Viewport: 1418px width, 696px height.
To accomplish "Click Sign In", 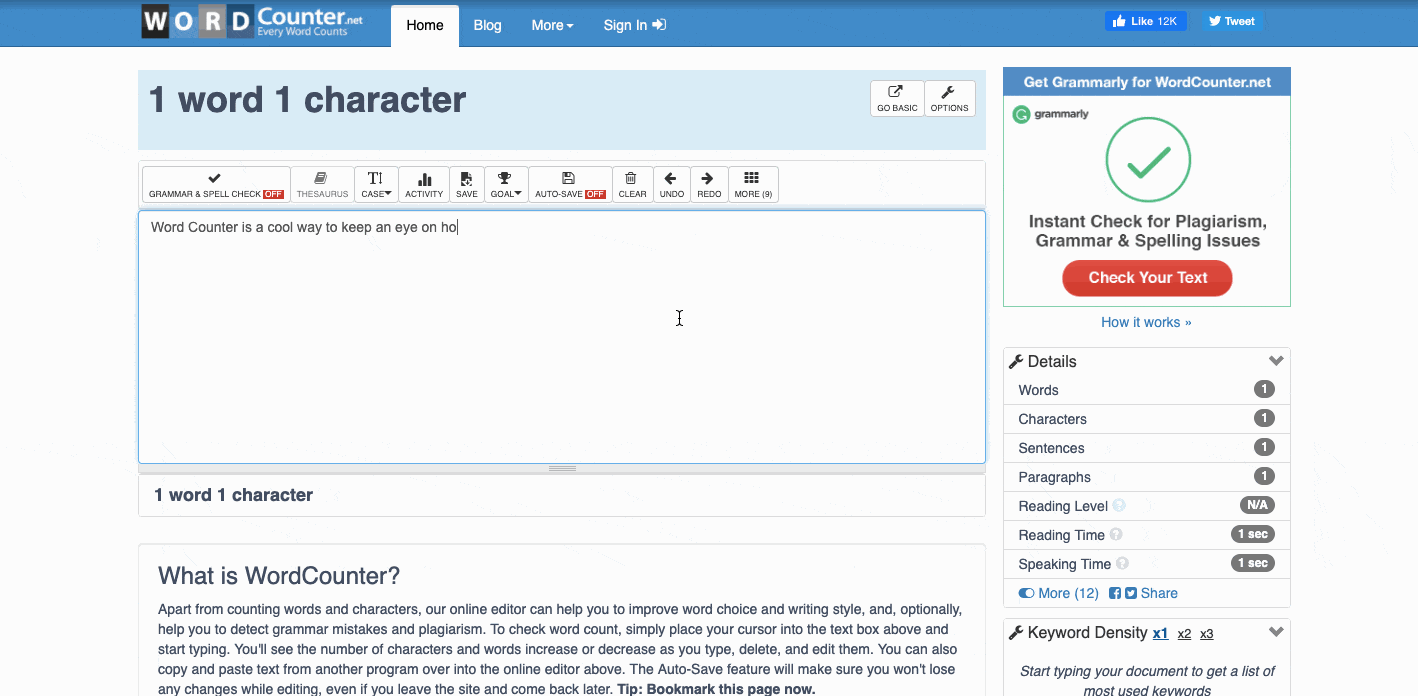I will [x=634, y=25].
